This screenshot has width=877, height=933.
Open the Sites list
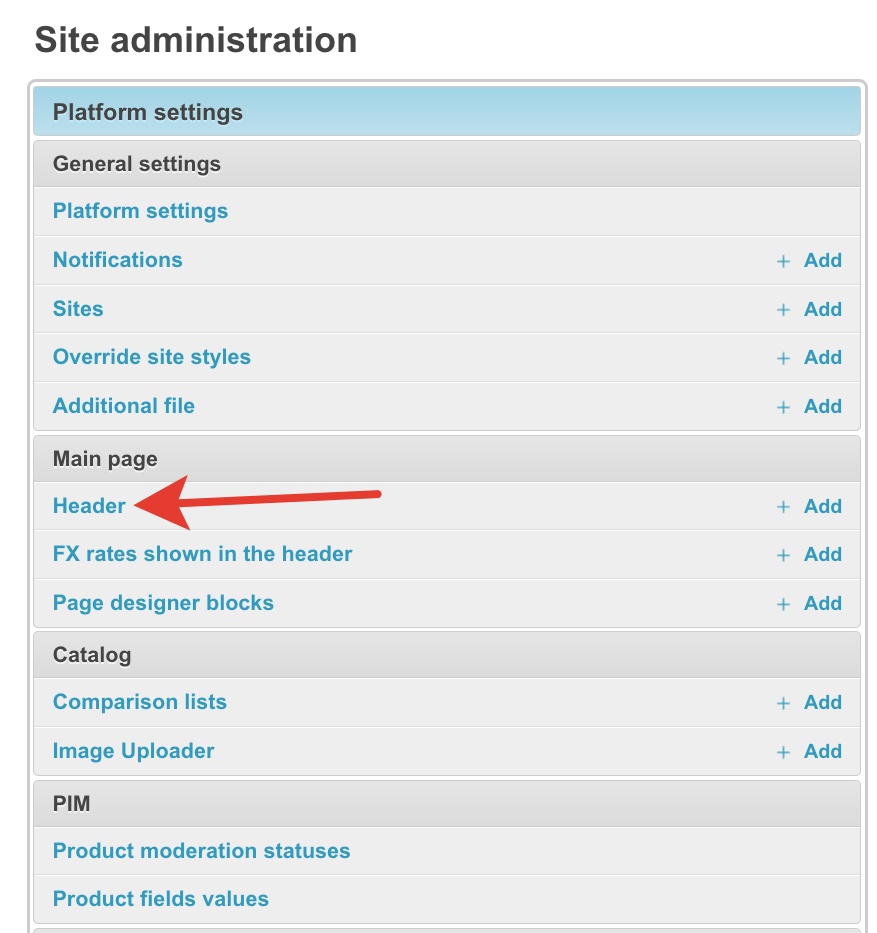pyautogui.click(x=78, y=309)
